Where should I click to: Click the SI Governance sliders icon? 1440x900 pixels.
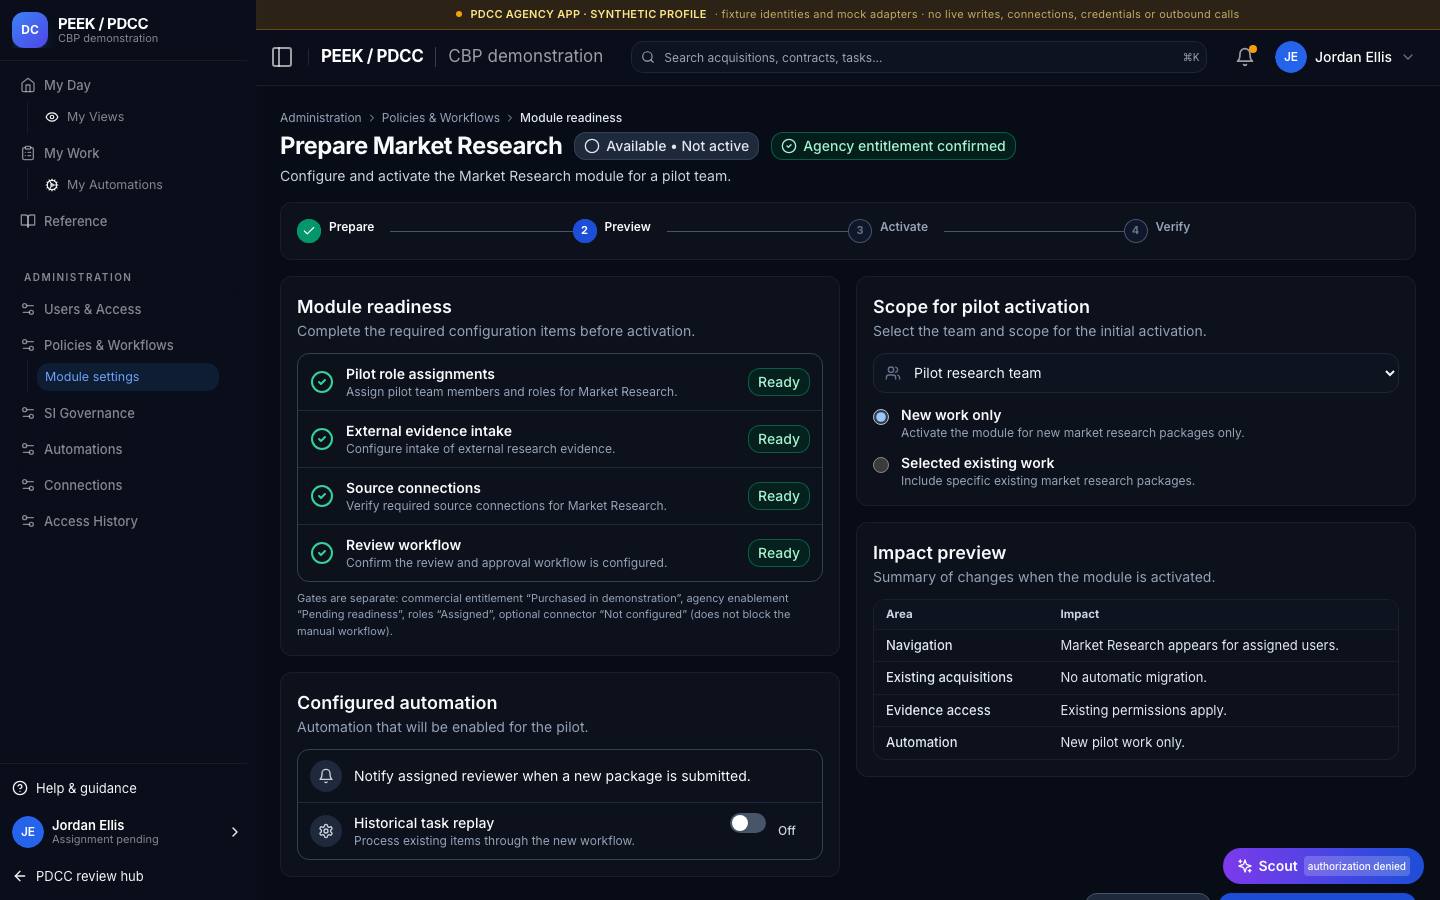[x=28, y=413]
